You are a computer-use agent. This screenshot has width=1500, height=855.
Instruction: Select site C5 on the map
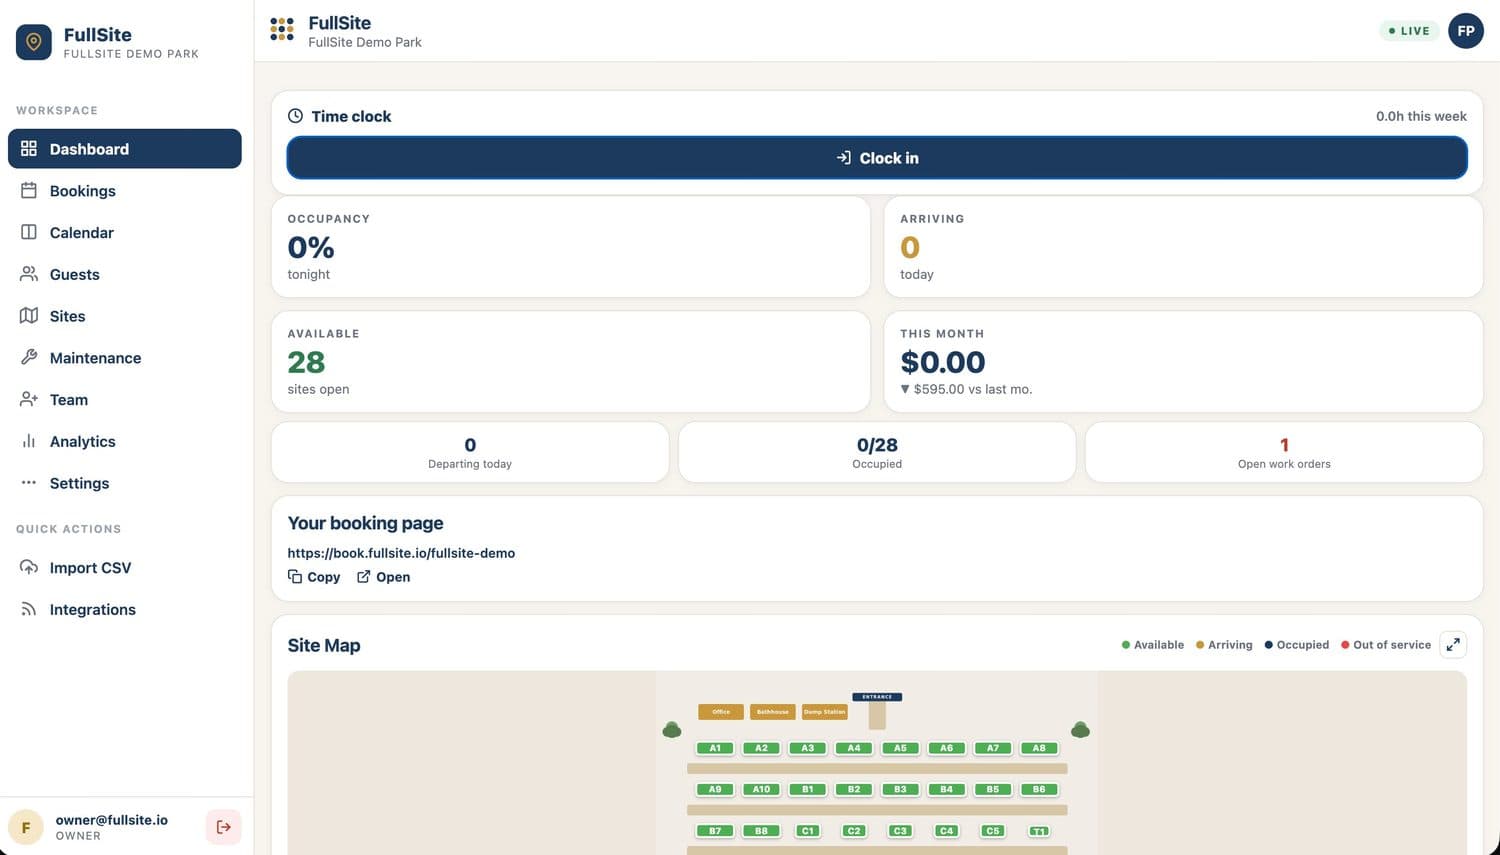pos(993,831)
